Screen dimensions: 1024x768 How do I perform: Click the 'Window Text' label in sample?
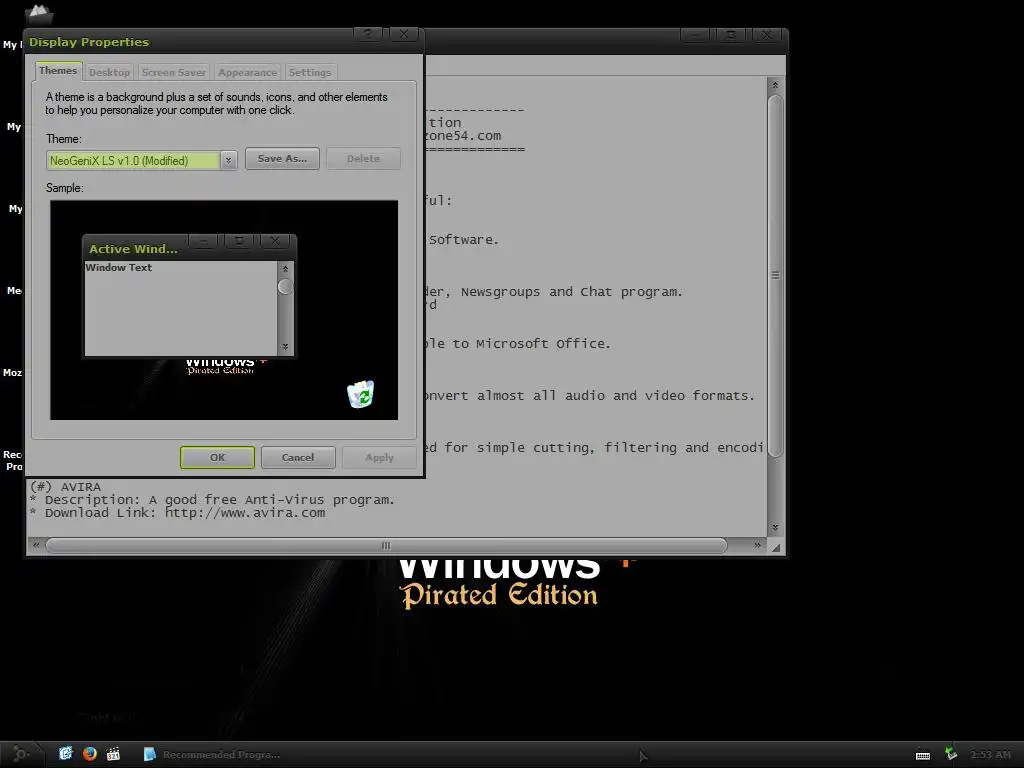click(119, 267)
